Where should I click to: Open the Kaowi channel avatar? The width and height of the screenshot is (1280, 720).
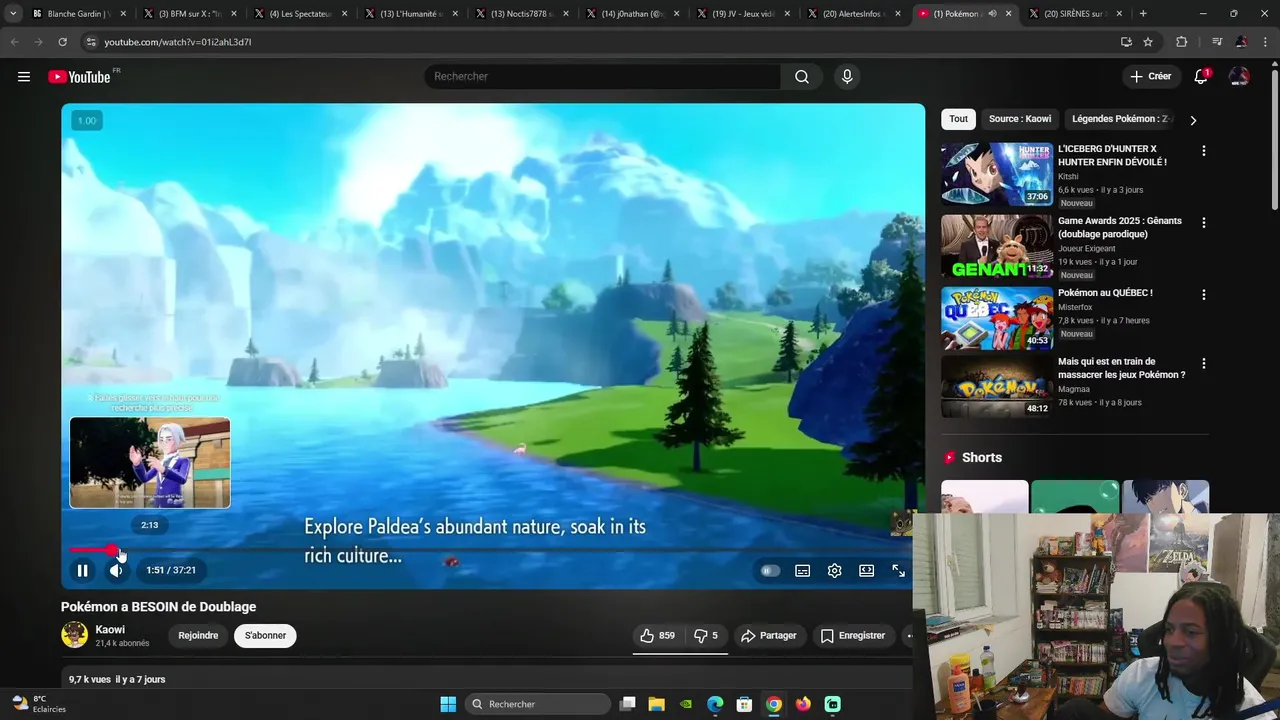(74, 635)
